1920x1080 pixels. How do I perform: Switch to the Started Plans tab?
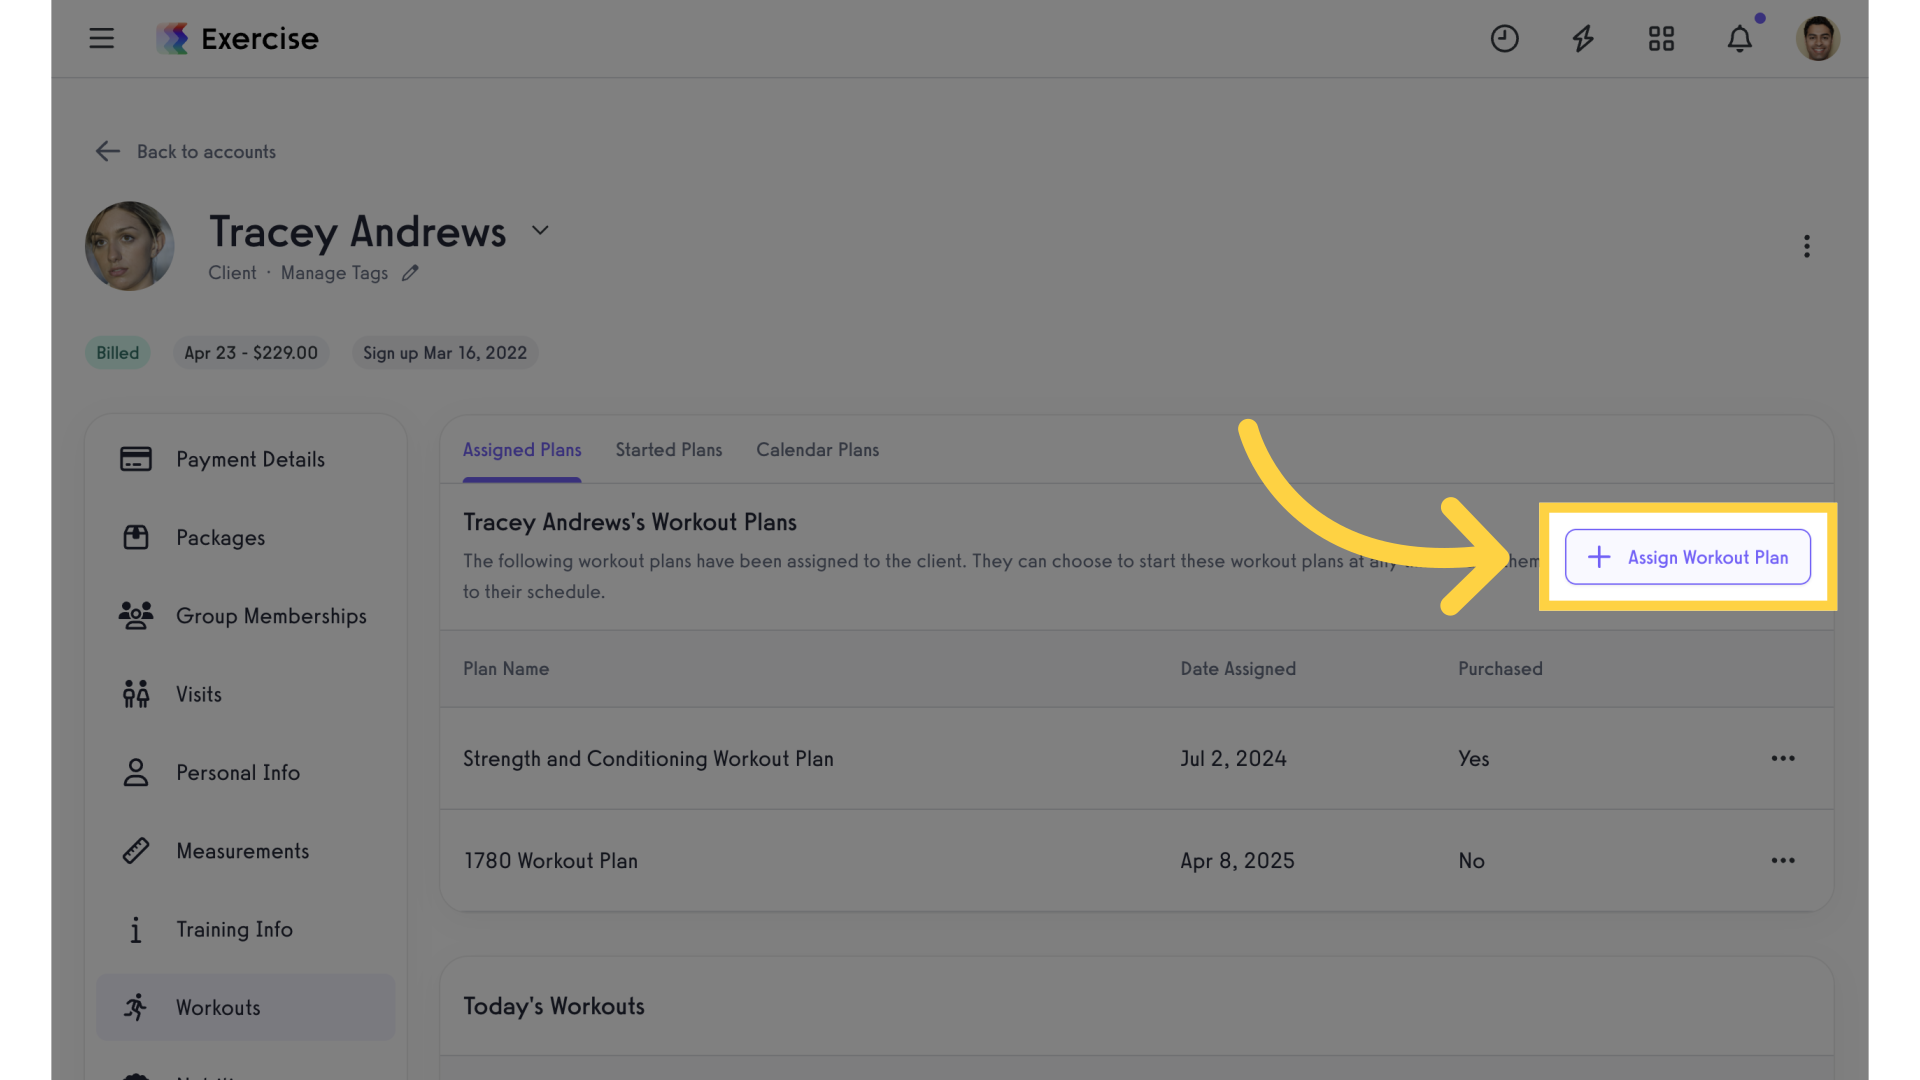(668, 450)
